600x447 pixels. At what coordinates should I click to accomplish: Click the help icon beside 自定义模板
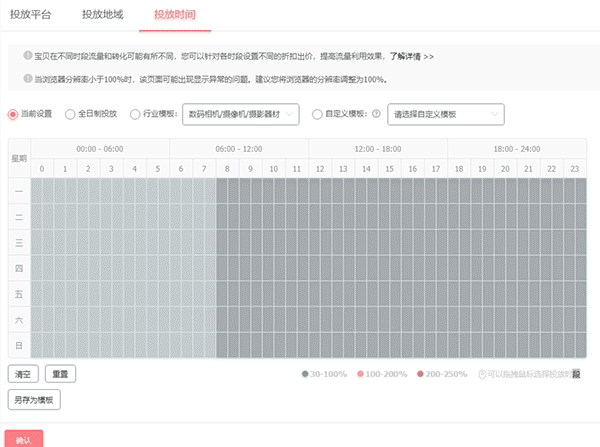376,115
